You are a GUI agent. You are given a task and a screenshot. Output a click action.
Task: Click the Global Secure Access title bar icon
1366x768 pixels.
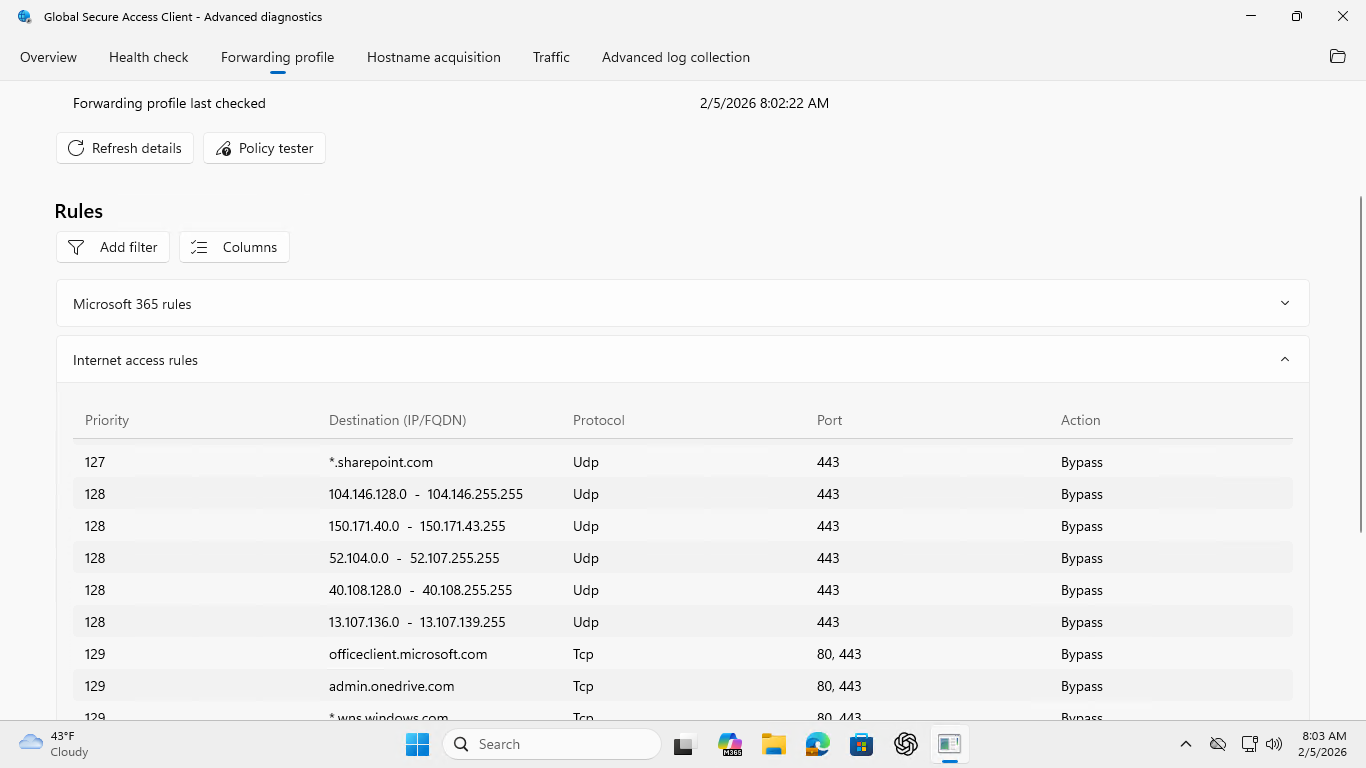pos(25,17)
